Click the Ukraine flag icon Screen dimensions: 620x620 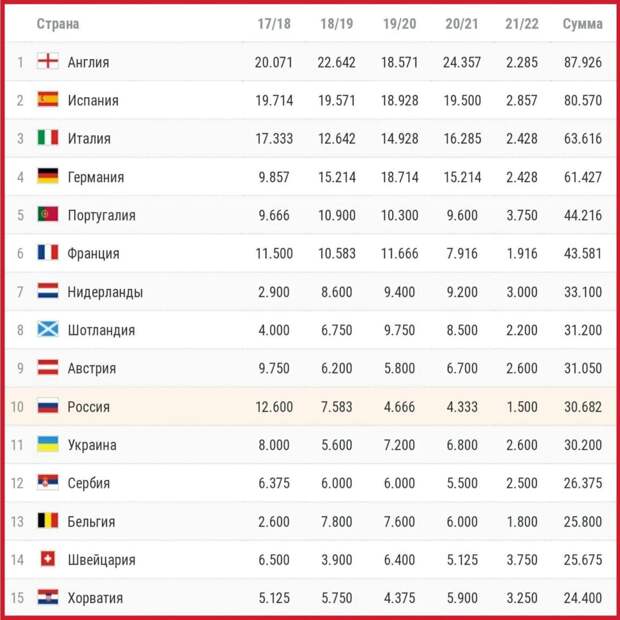[48, 444]
